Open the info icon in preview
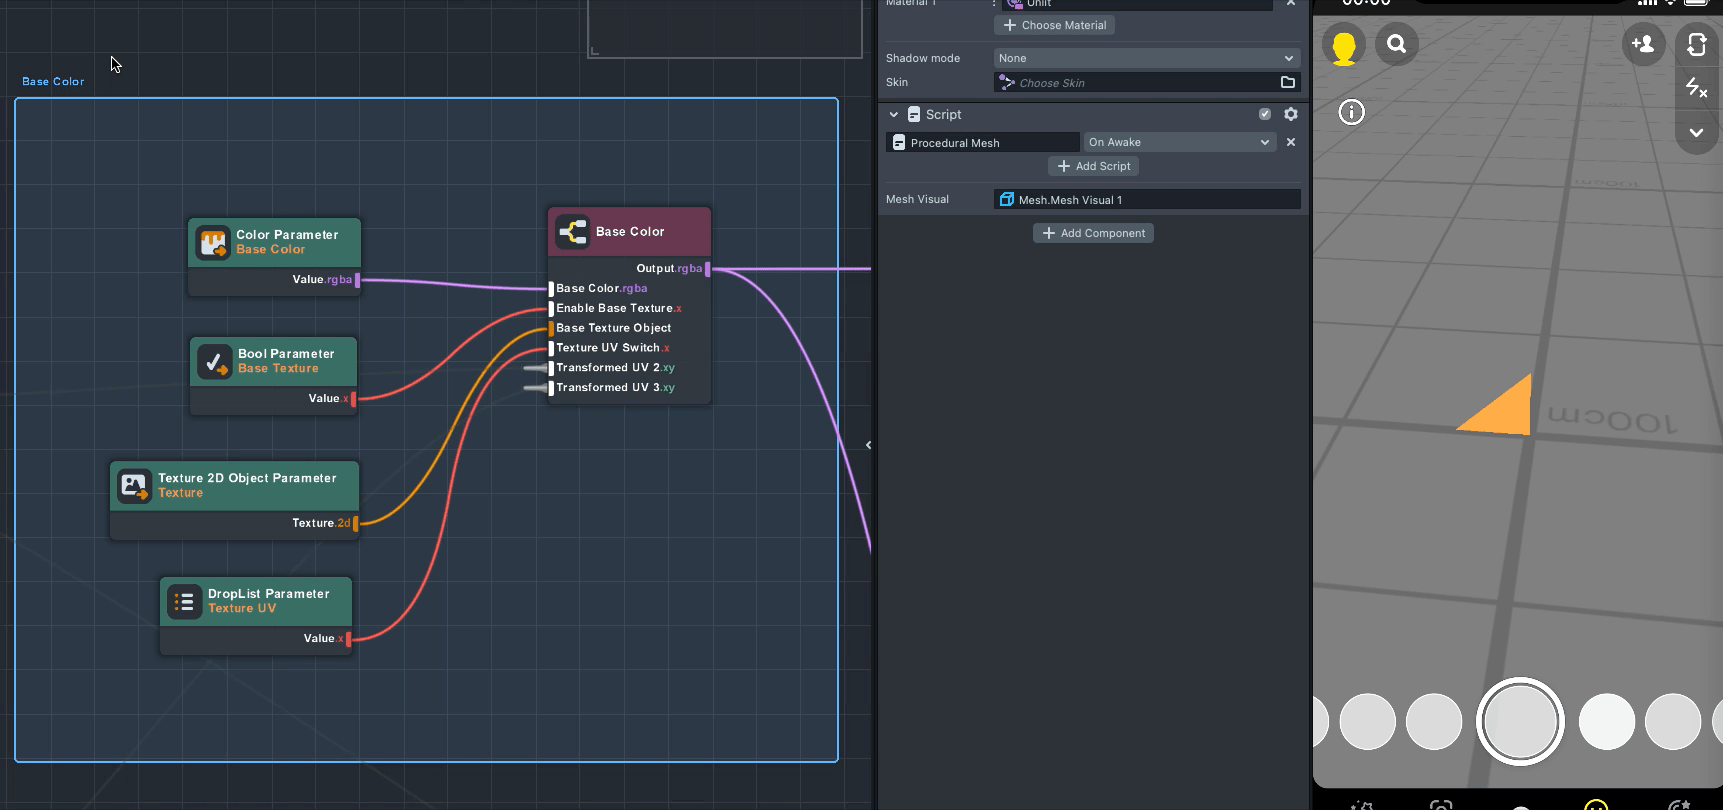Image resolution: width=1723 pixels, height=810 pixels. [x=1351, y=112]
